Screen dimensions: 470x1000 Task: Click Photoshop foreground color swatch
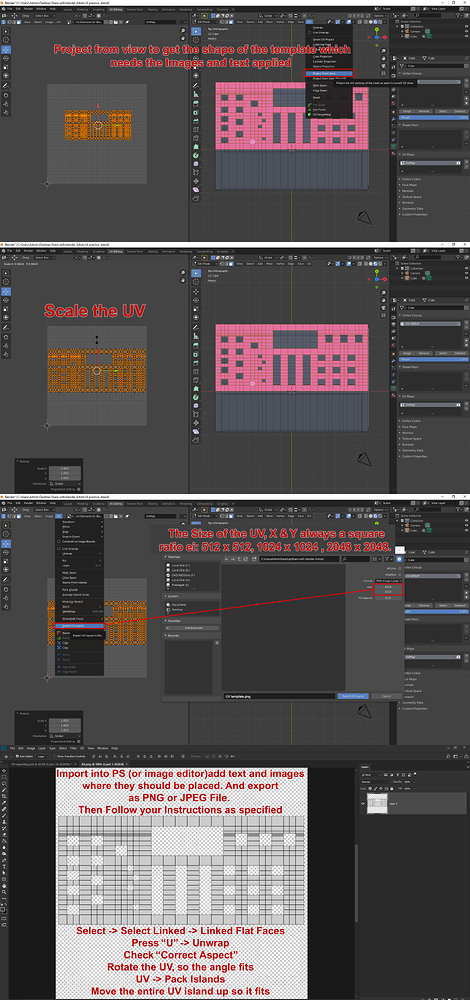tap(3, 909)
